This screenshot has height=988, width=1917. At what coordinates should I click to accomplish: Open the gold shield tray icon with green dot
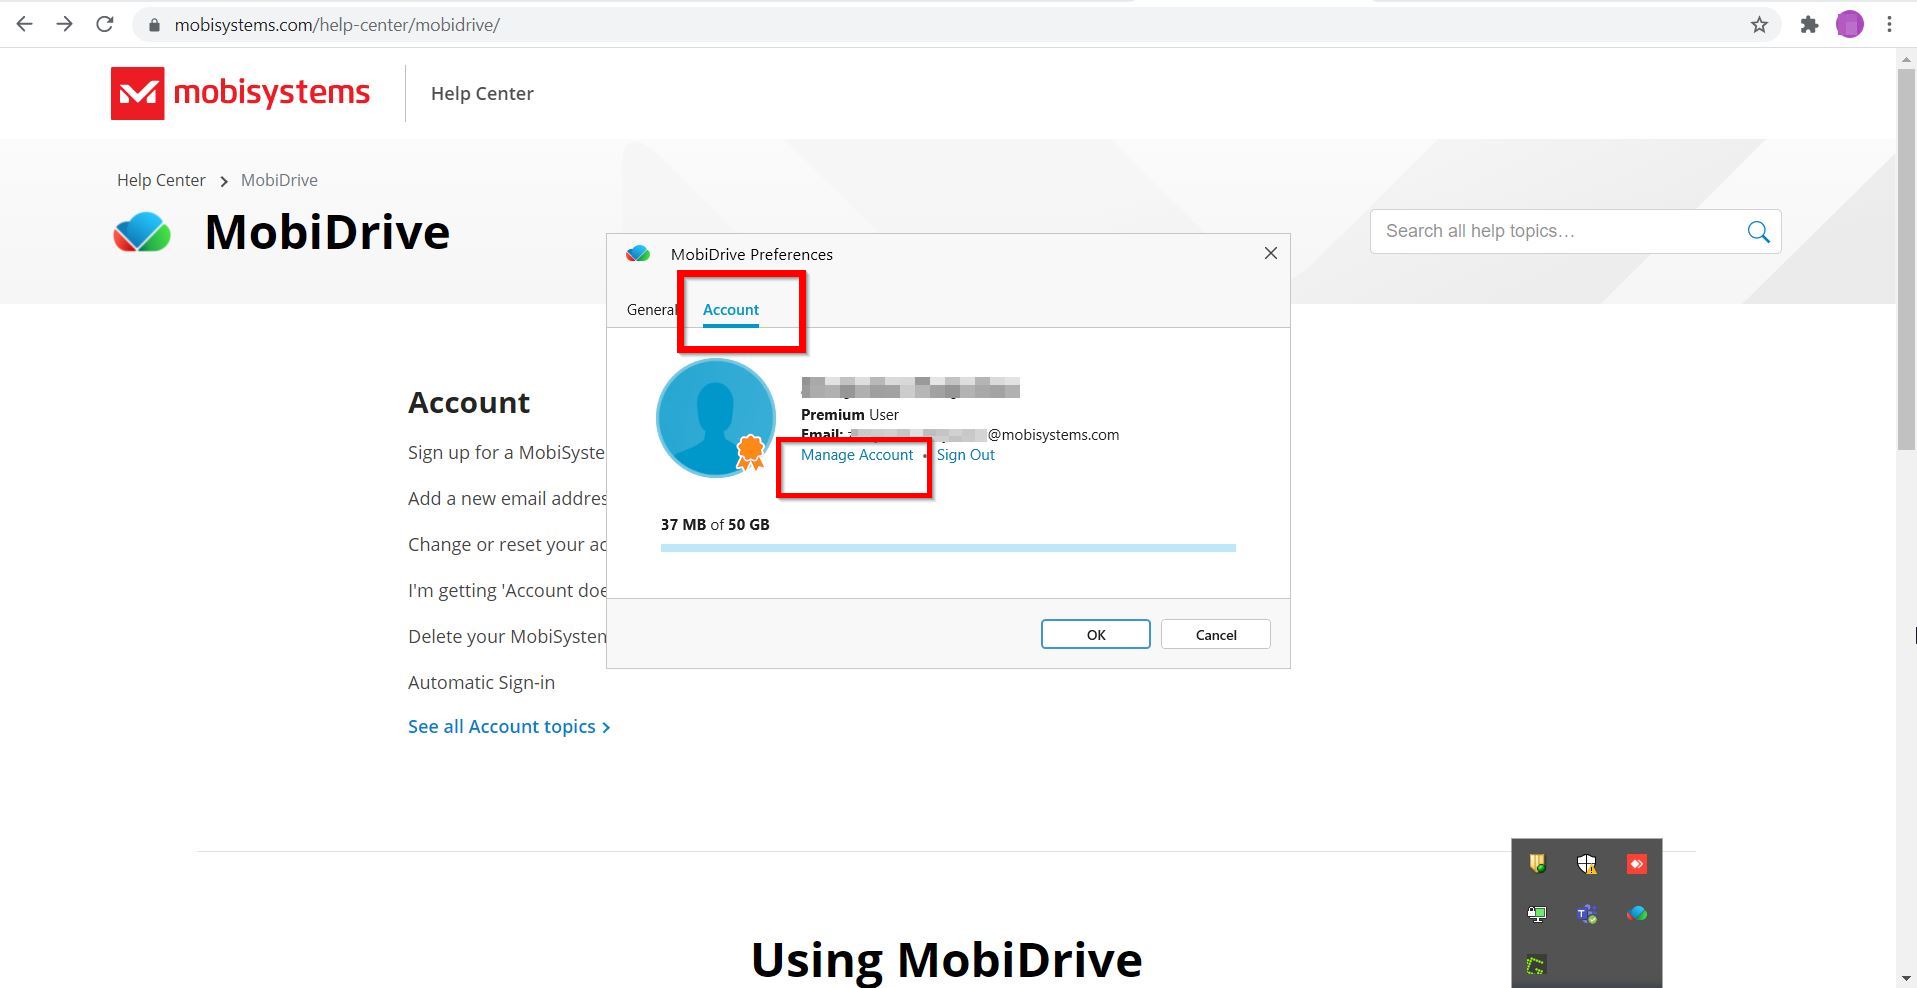tap(1538, 863)
